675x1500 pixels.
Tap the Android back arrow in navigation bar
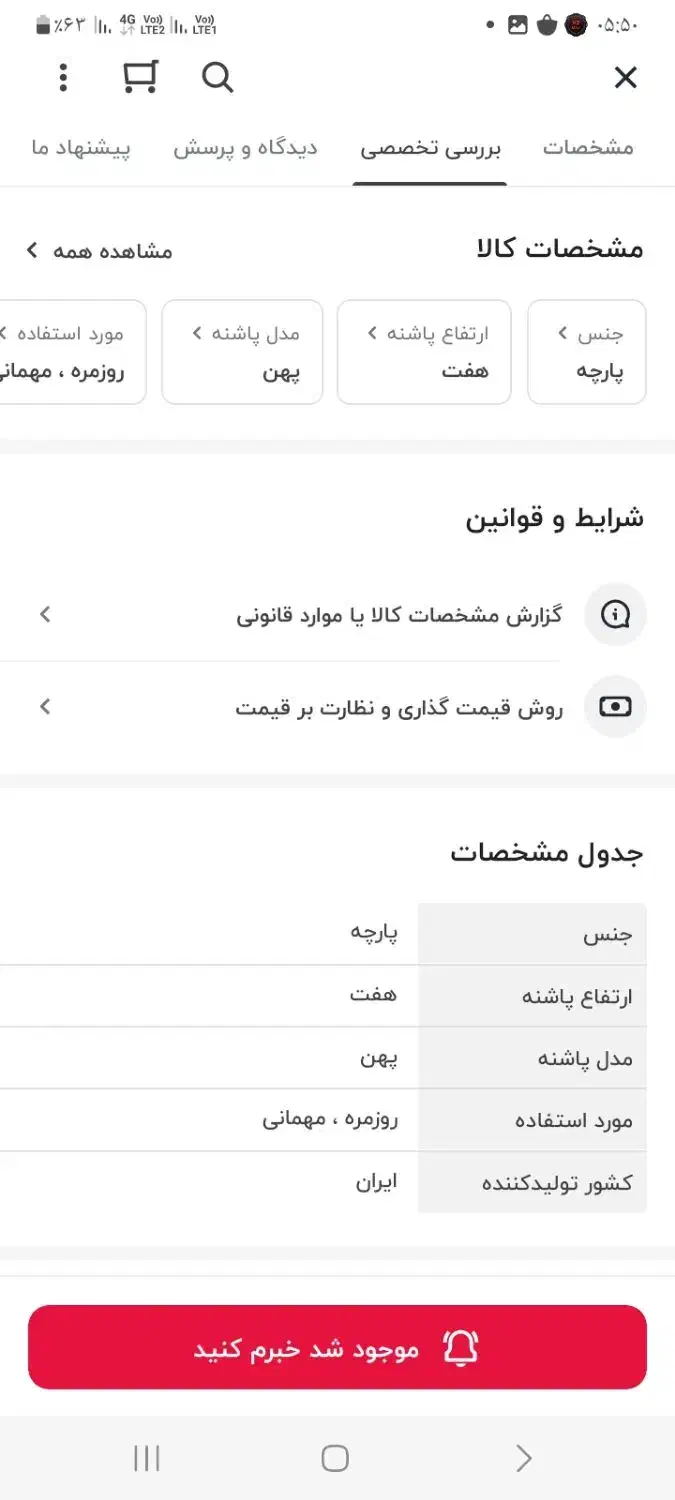click(x=523, y=1458)
